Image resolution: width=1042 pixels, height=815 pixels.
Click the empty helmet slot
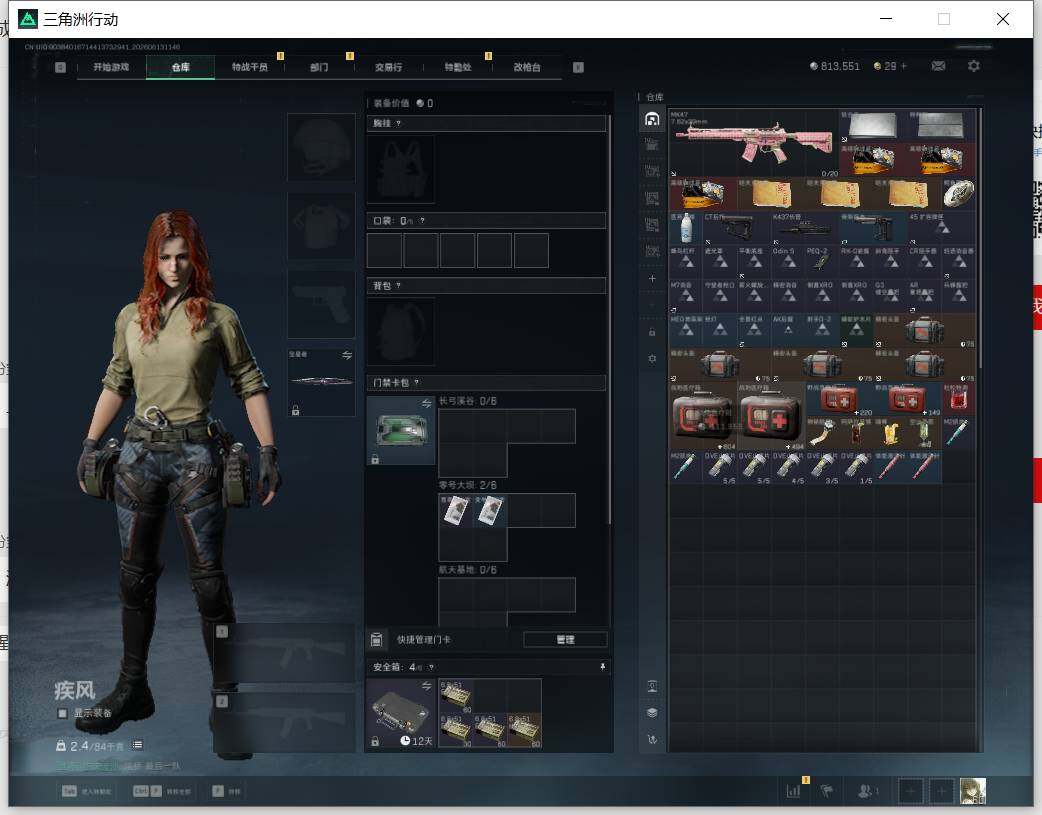tap(321, 147)
